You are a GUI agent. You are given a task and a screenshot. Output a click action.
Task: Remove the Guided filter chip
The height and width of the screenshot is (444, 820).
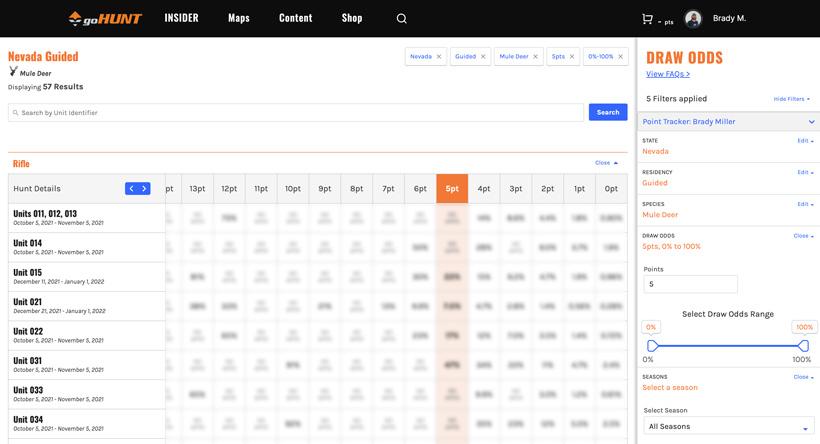(483, 57)
